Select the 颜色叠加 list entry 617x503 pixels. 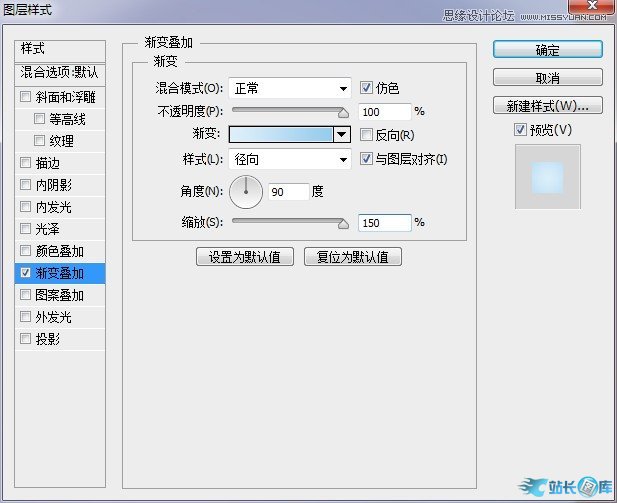point(60,251)
